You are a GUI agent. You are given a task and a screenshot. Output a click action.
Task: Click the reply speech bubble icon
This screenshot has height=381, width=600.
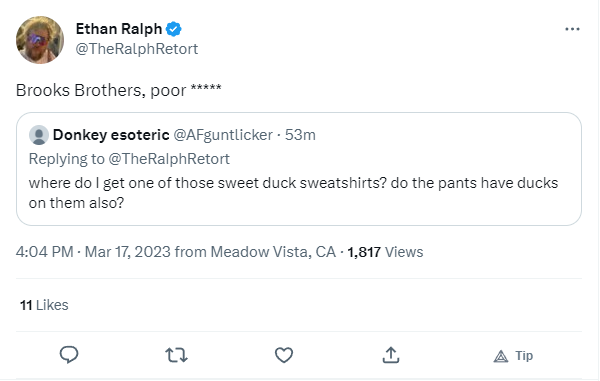pos(69,355)
